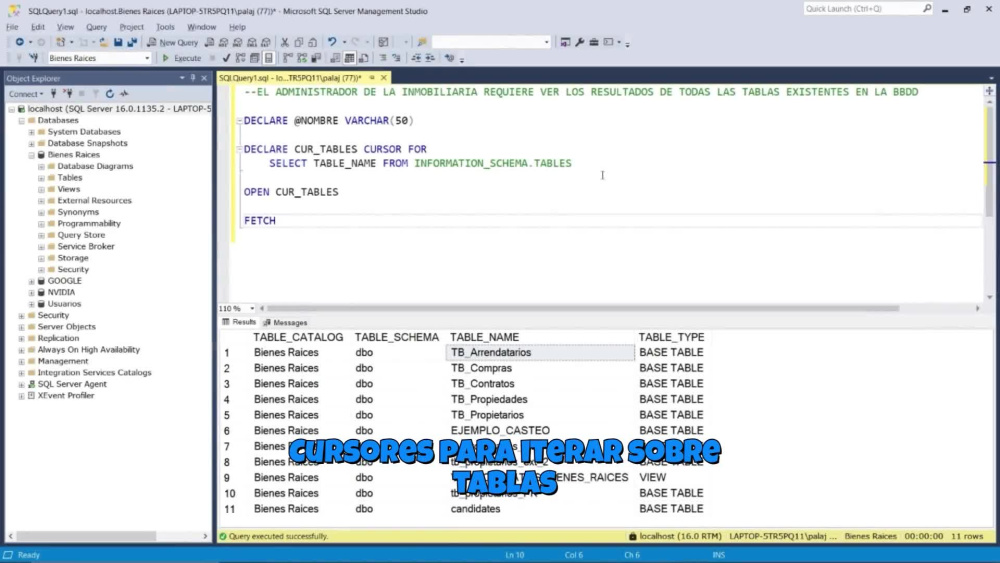Toggle Results to Text output mode
Screen dimensions: 1000x563
pyautogui.click(x=335, y=58)
